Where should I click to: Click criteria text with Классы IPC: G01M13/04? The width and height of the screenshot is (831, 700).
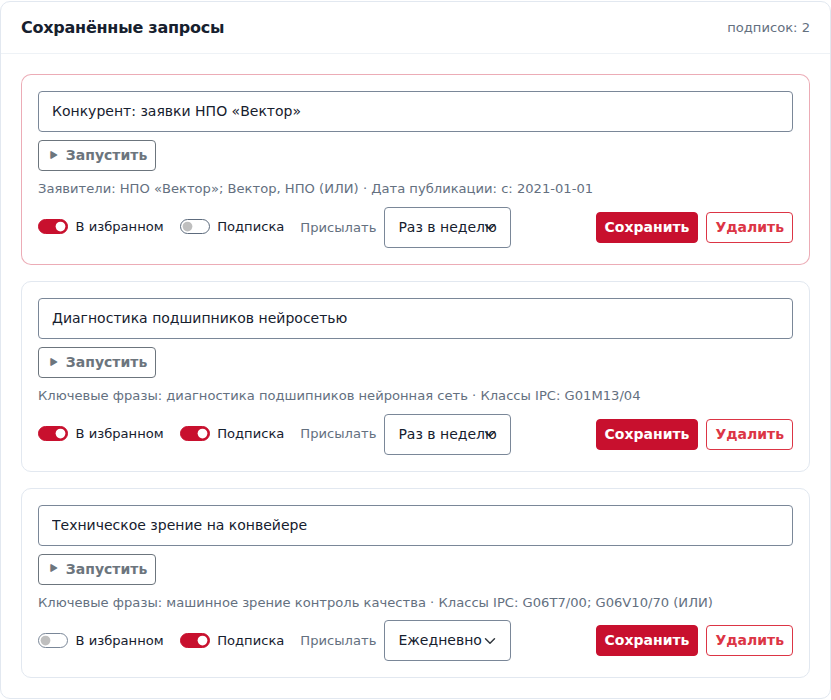click(x=339, y=396)
